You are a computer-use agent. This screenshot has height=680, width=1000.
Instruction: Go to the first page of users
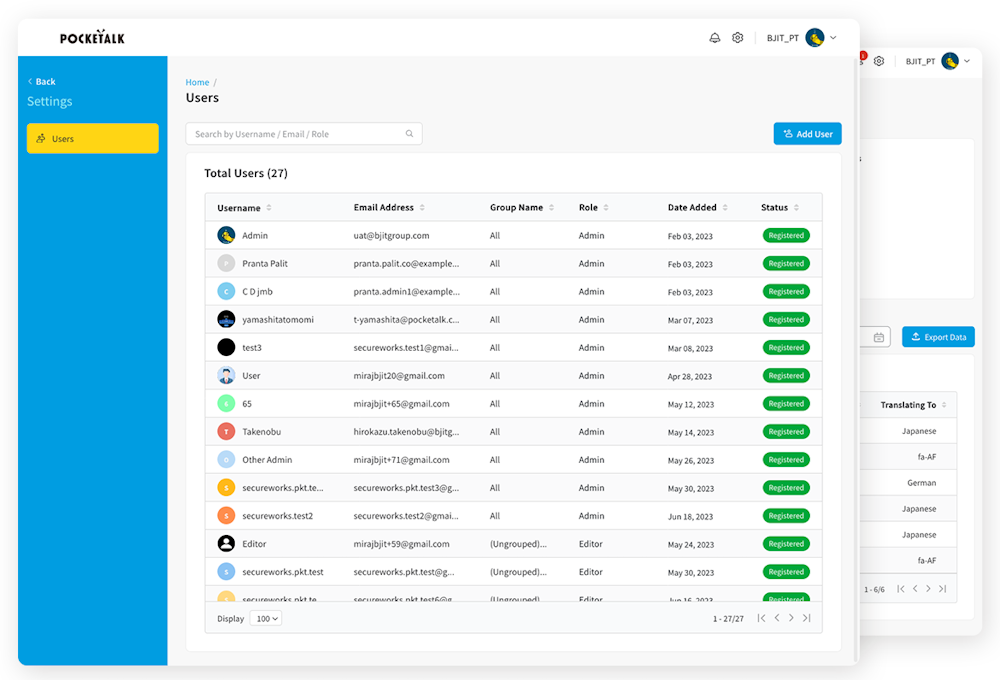(x=761, y=618)
